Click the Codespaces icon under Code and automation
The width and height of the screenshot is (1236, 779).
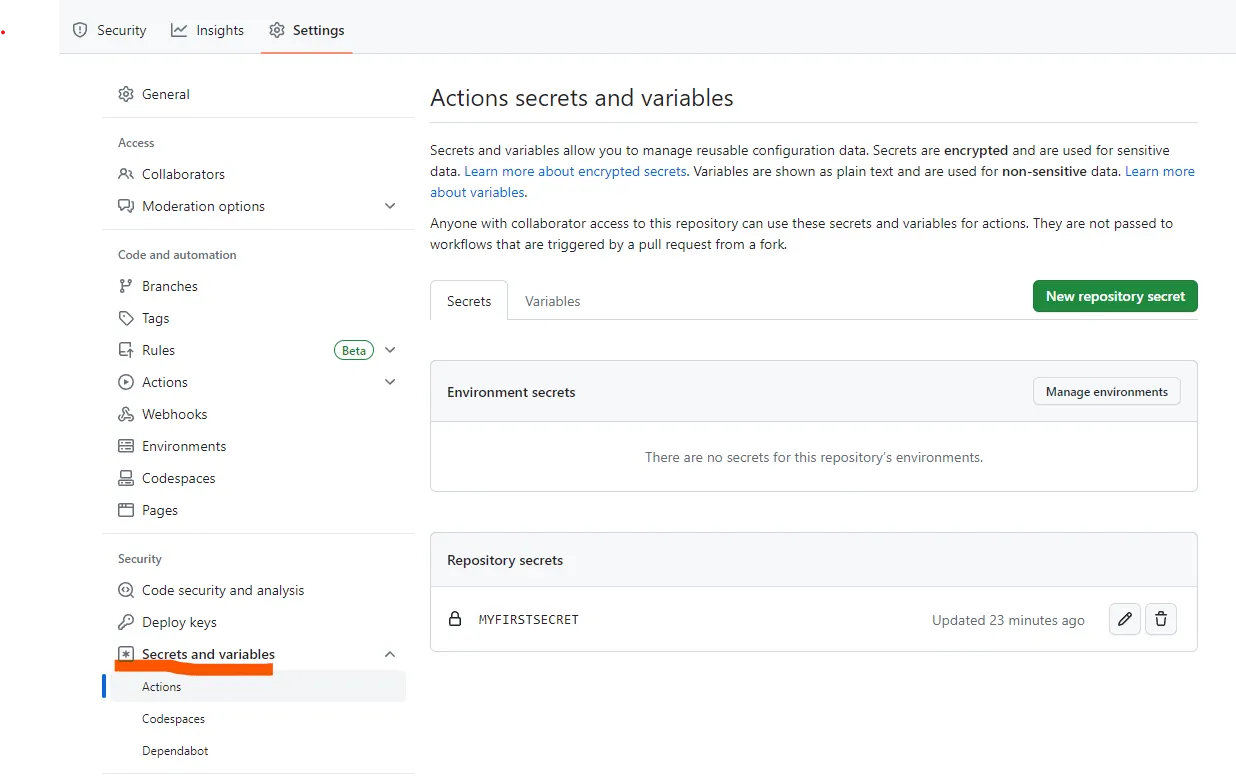[x=126, y=478]
